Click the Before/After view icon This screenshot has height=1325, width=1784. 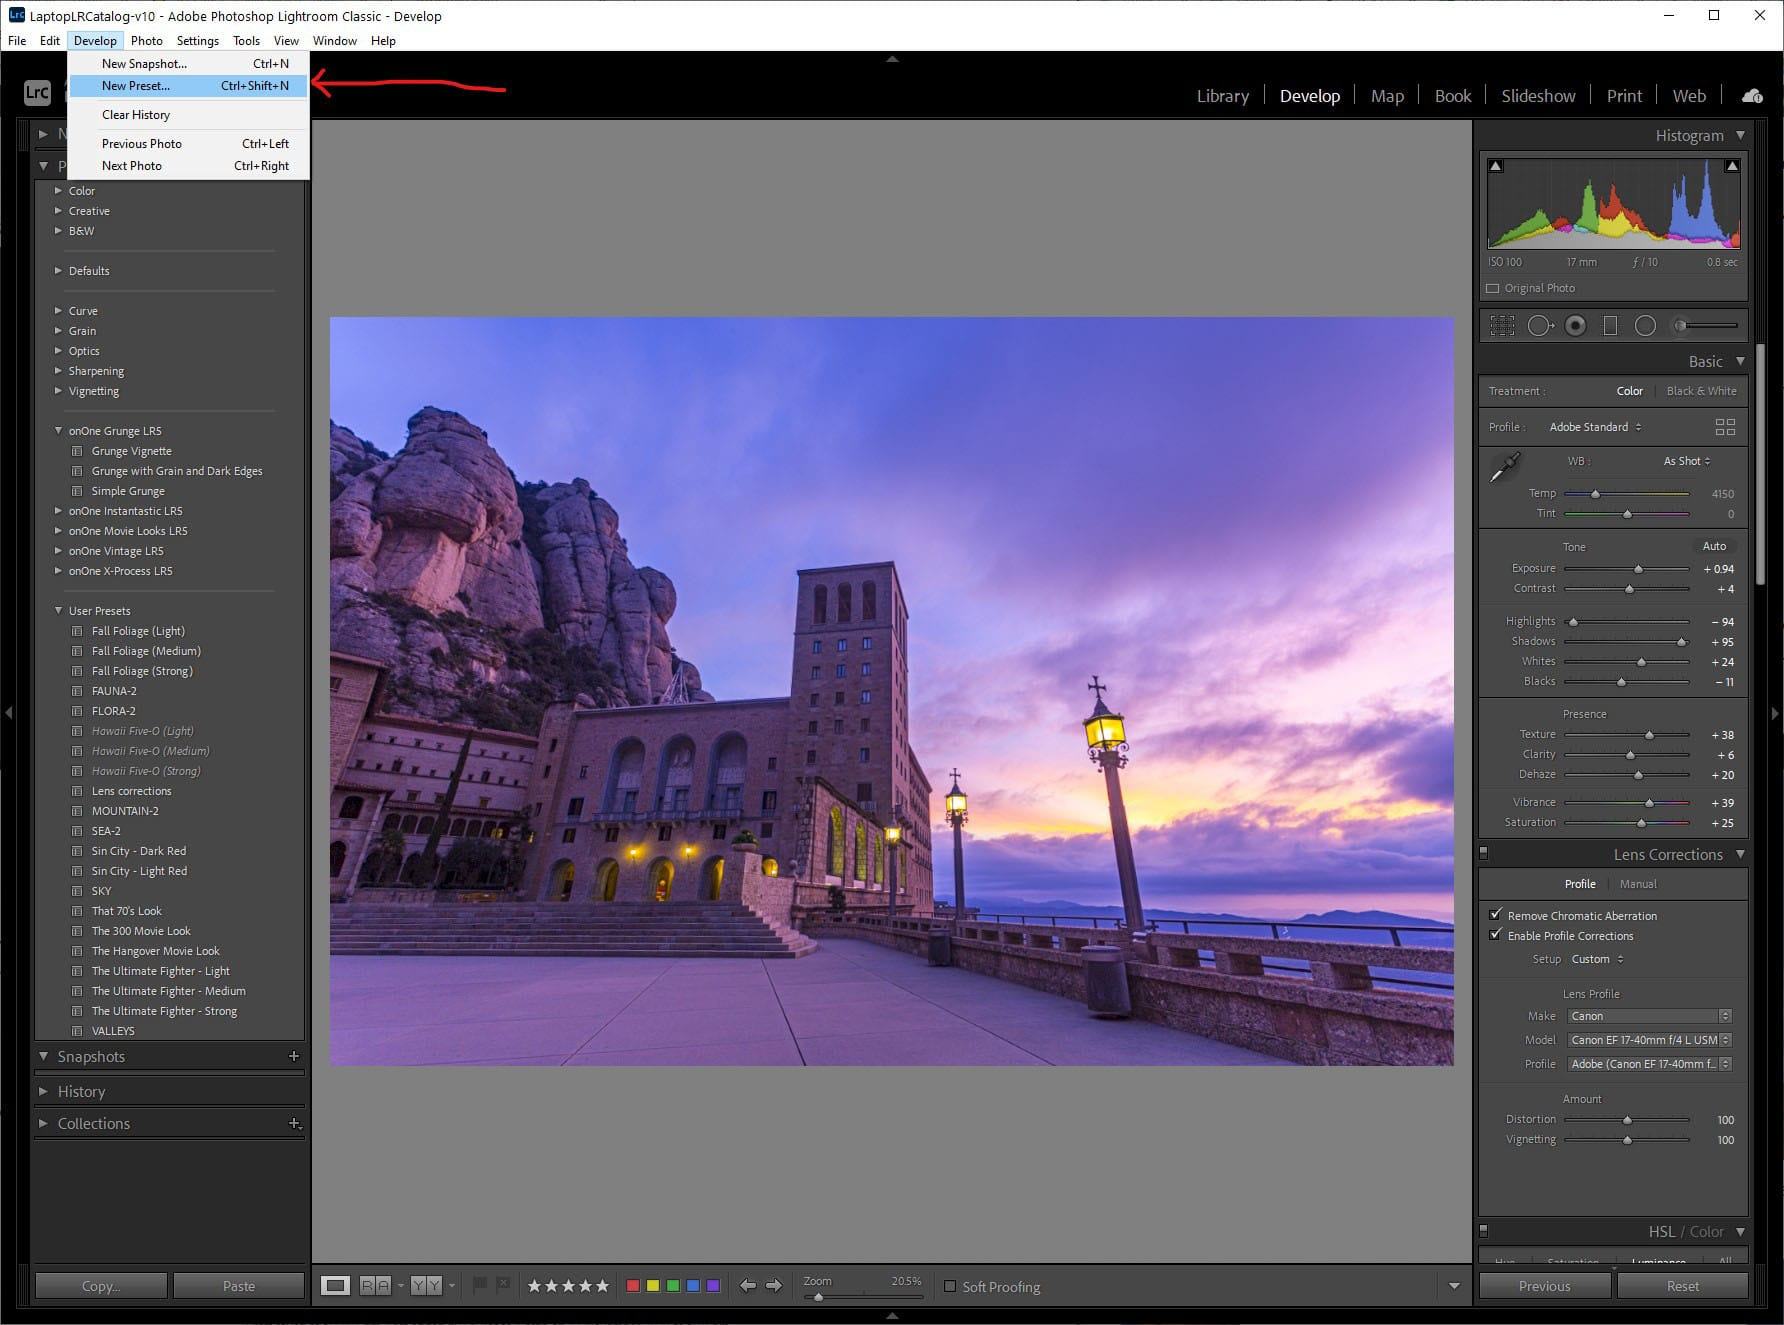point(425,1285)
